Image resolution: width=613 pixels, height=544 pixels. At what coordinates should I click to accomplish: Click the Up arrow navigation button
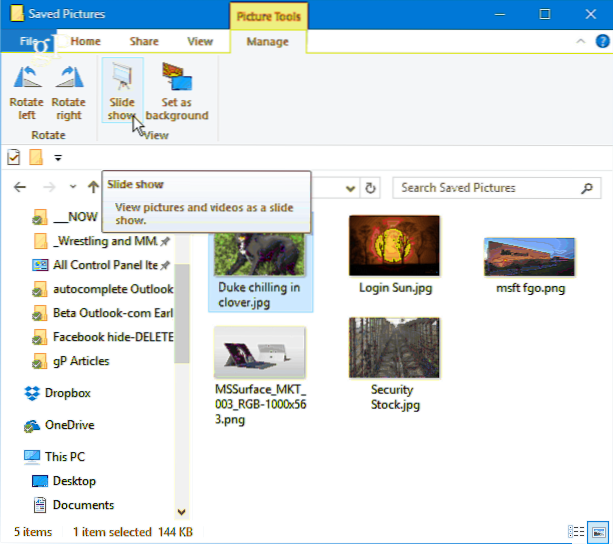point(93,187)
